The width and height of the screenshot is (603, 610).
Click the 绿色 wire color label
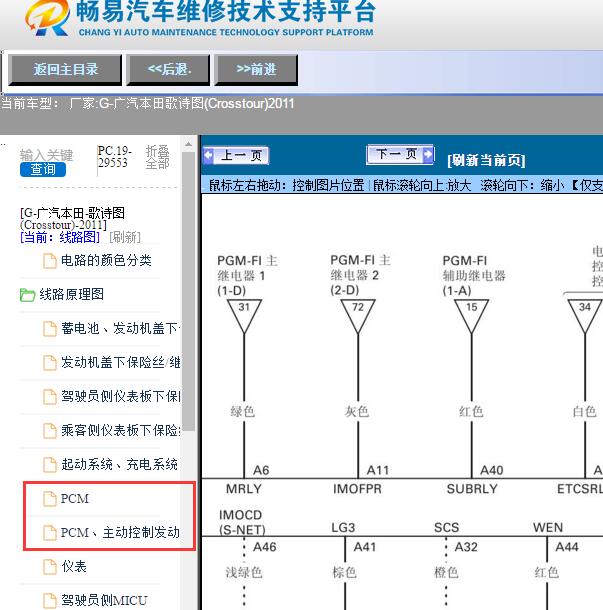242,412
